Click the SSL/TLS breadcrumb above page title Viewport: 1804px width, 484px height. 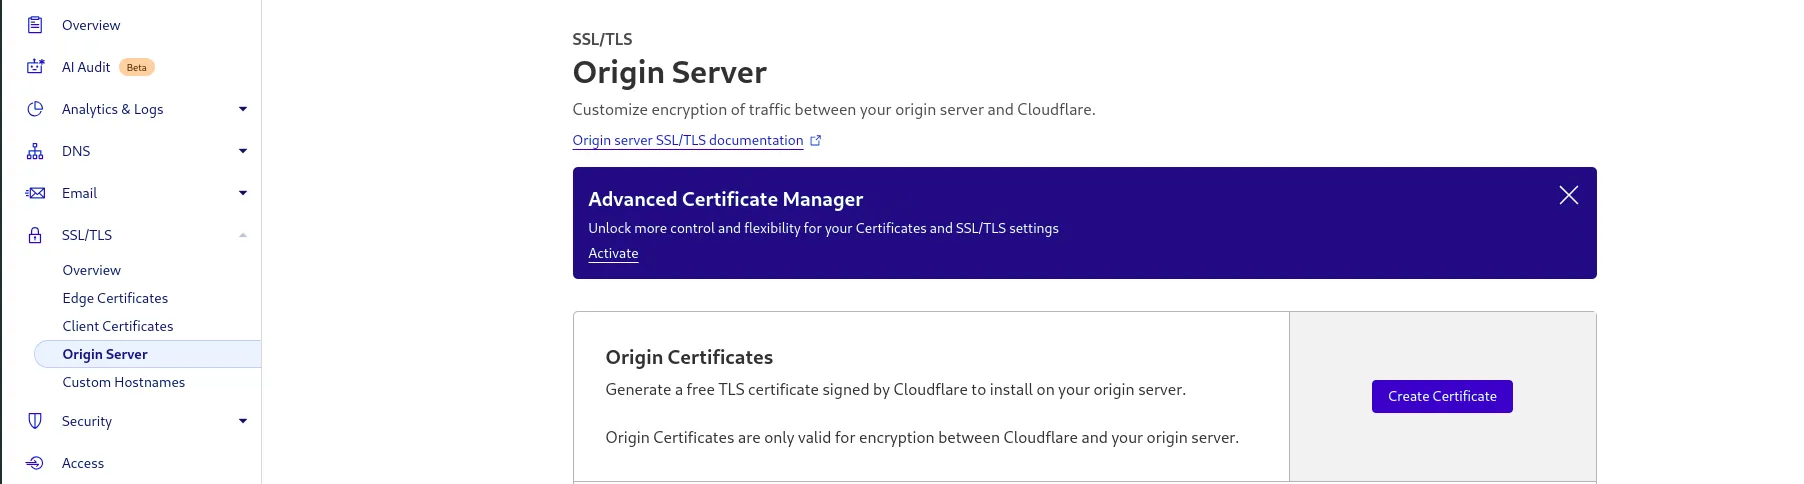(602, 39)
